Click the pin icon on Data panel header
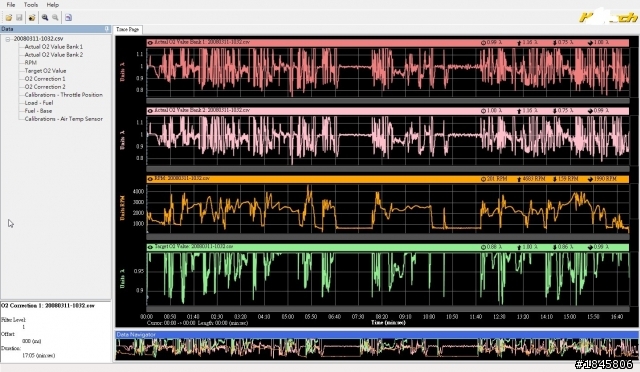The height and width of the screenshot is (372, 640). pyautogui.click(x=107, y=29)
